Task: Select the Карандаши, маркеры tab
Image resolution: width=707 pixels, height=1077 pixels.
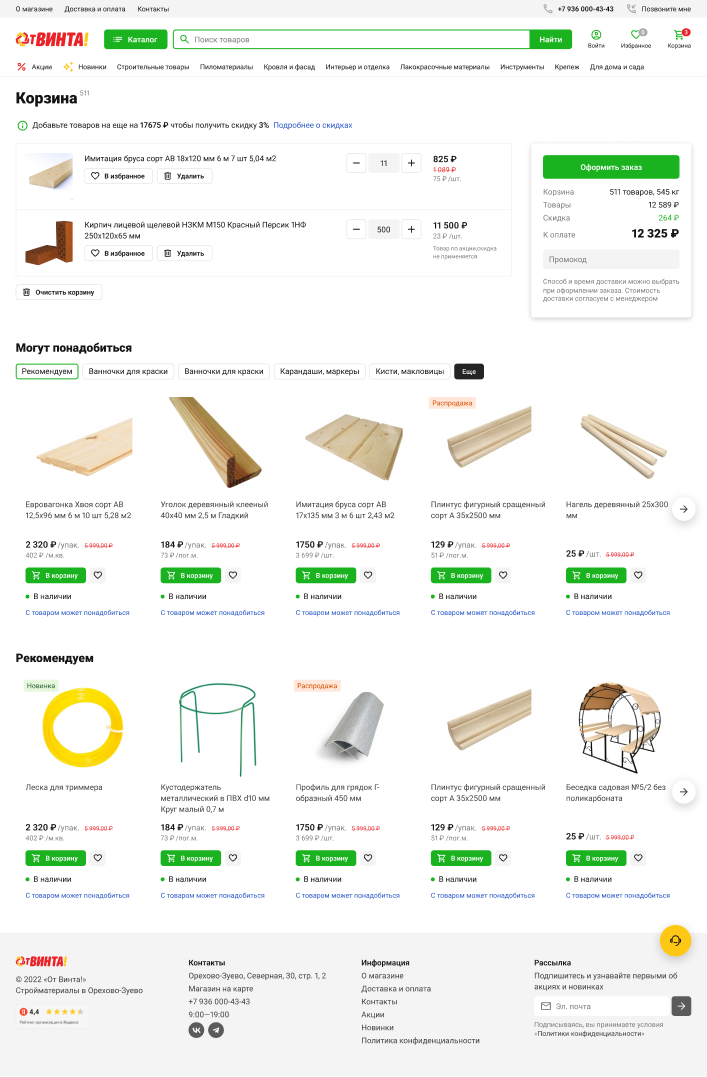Action: pos(319,372)
